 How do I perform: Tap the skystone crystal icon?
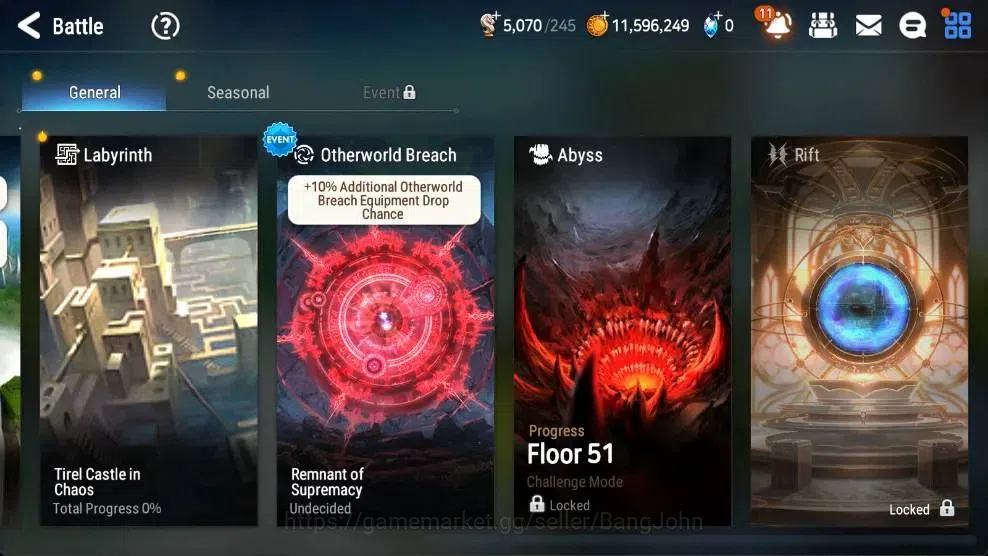(712, 25)
